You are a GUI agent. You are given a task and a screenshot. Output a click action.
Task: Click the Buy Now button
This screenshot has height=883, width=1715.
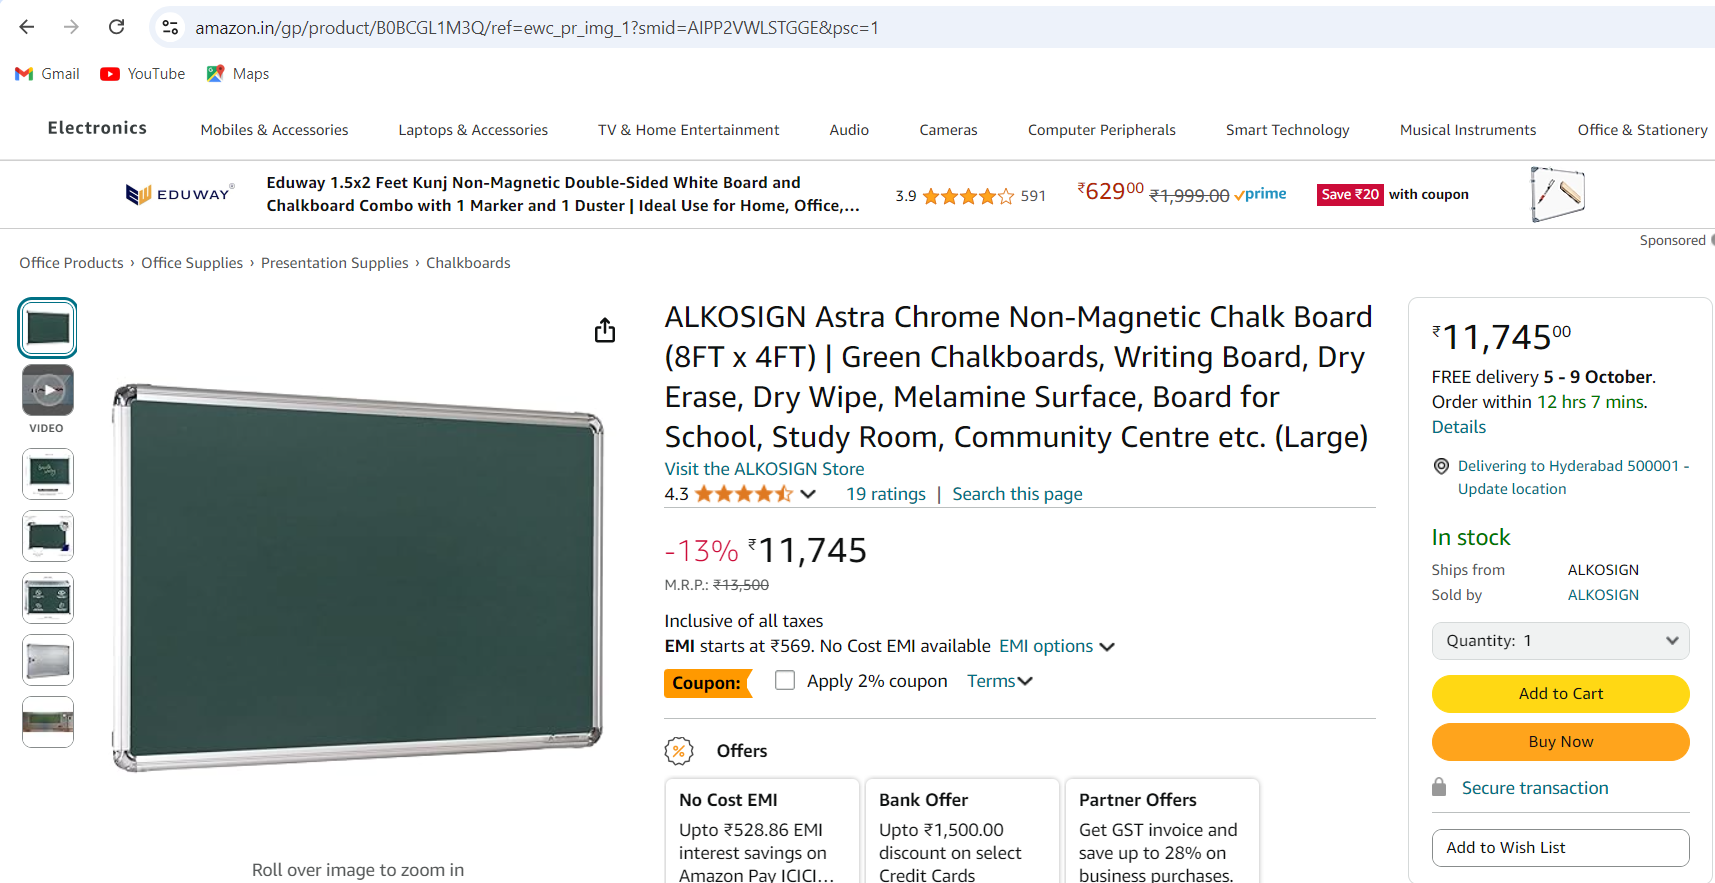[x=1560, y=742]
